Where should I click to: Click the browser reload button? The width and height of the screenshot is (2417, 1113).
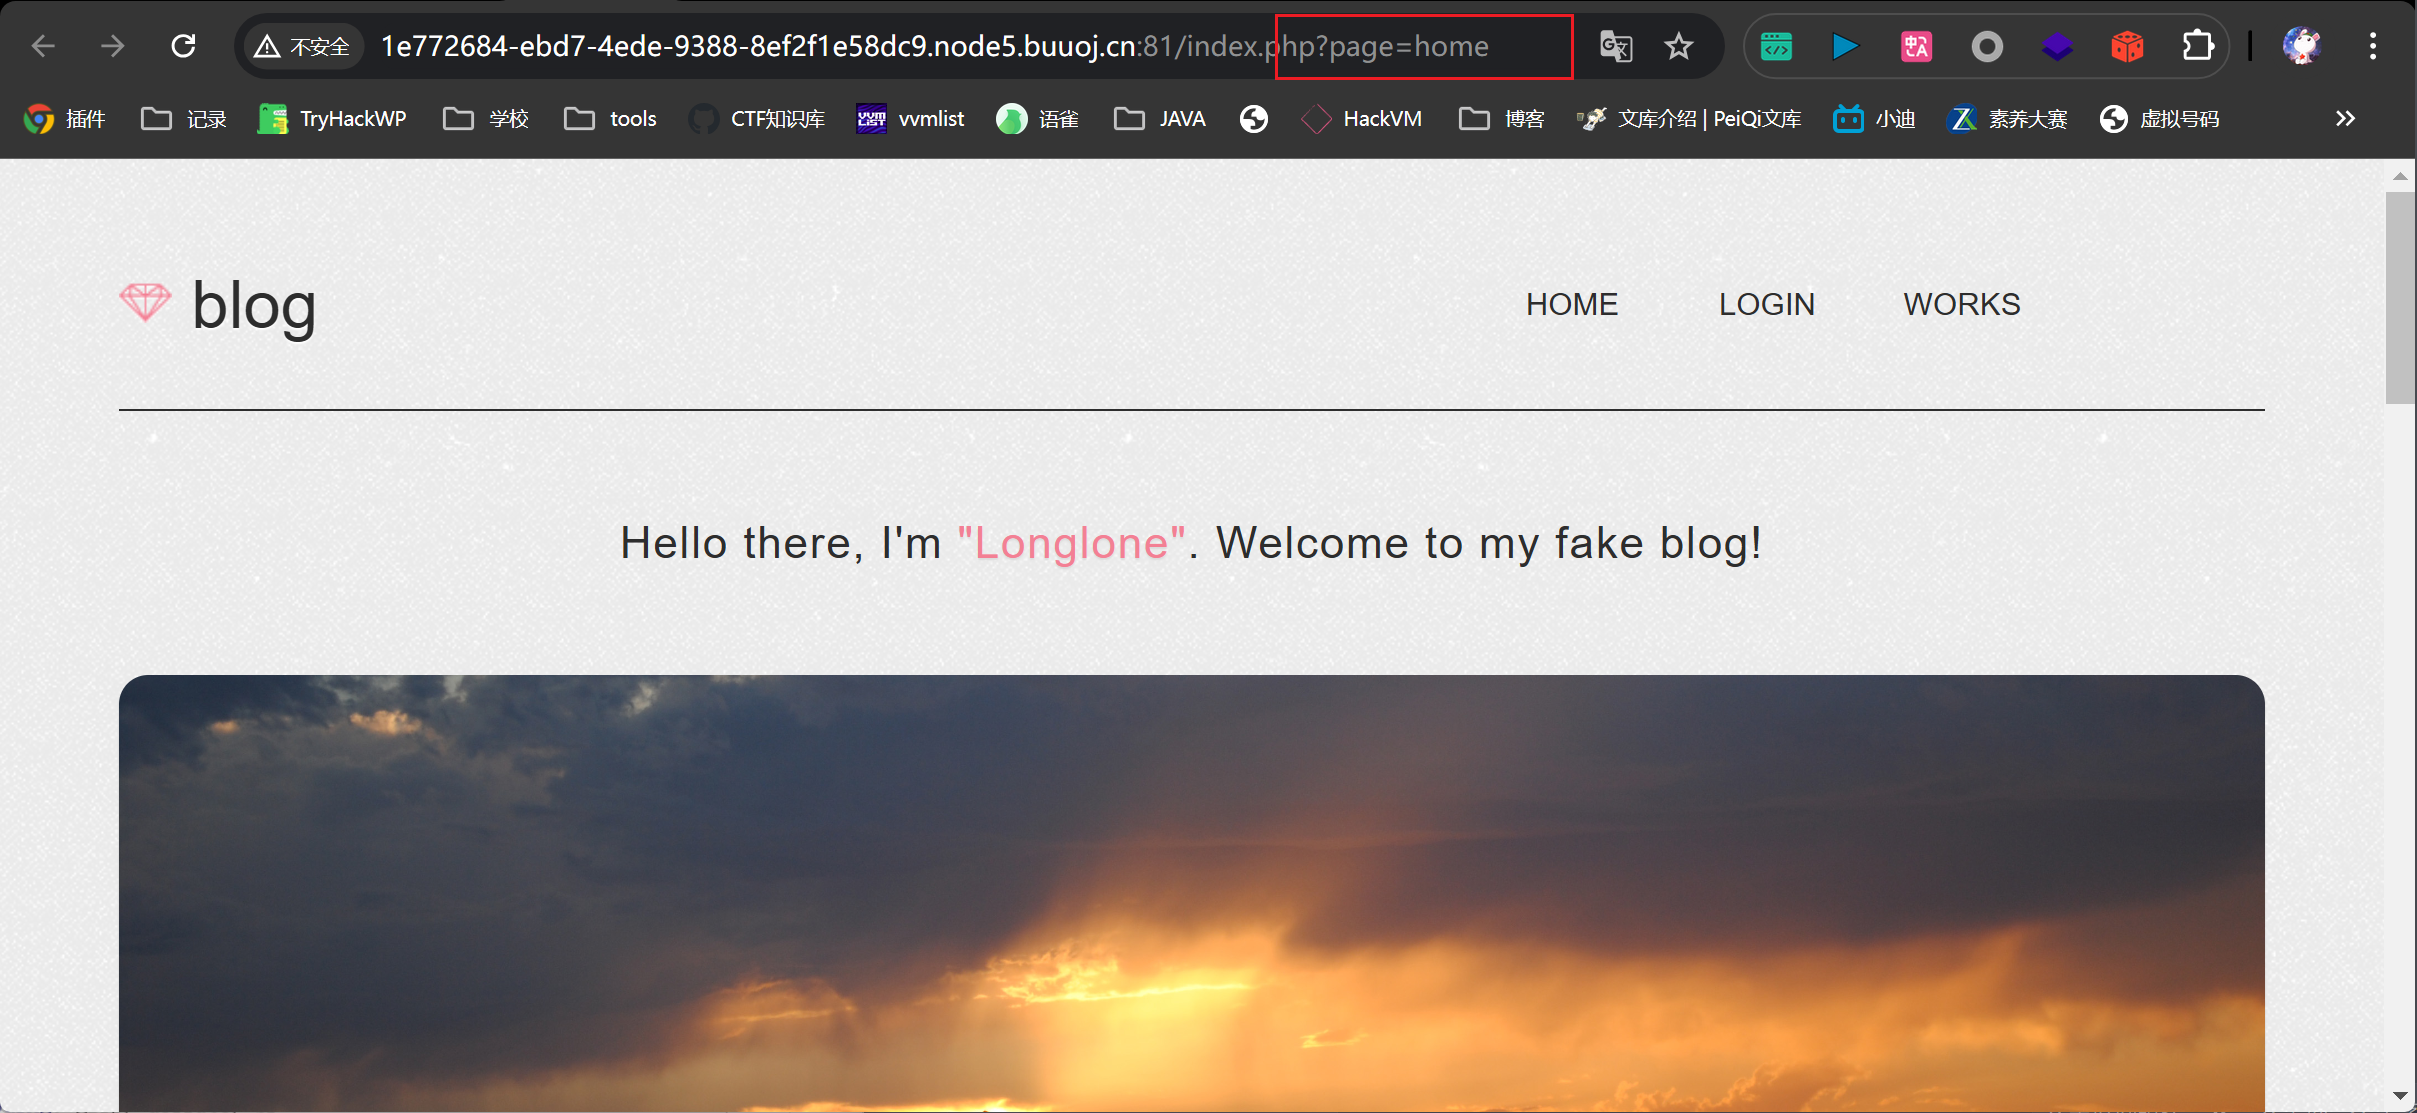click(x=183, y=46)
